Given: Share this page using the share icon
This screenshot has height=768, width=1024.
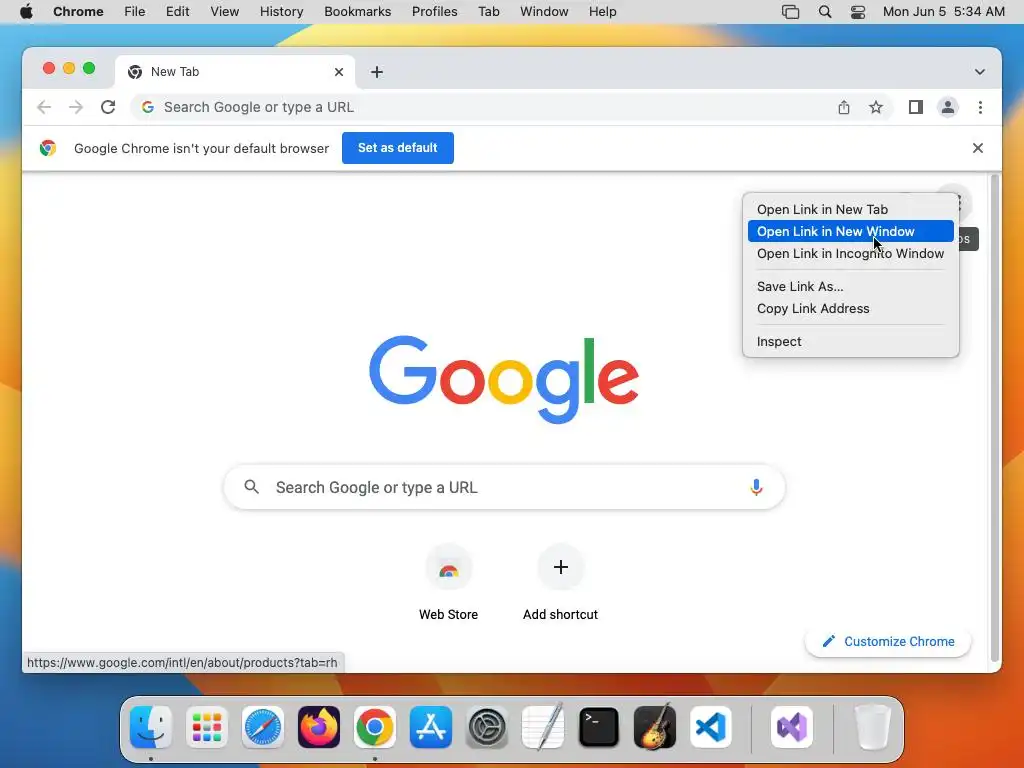Looking at the screenshot, I should (x=844, y=107).
